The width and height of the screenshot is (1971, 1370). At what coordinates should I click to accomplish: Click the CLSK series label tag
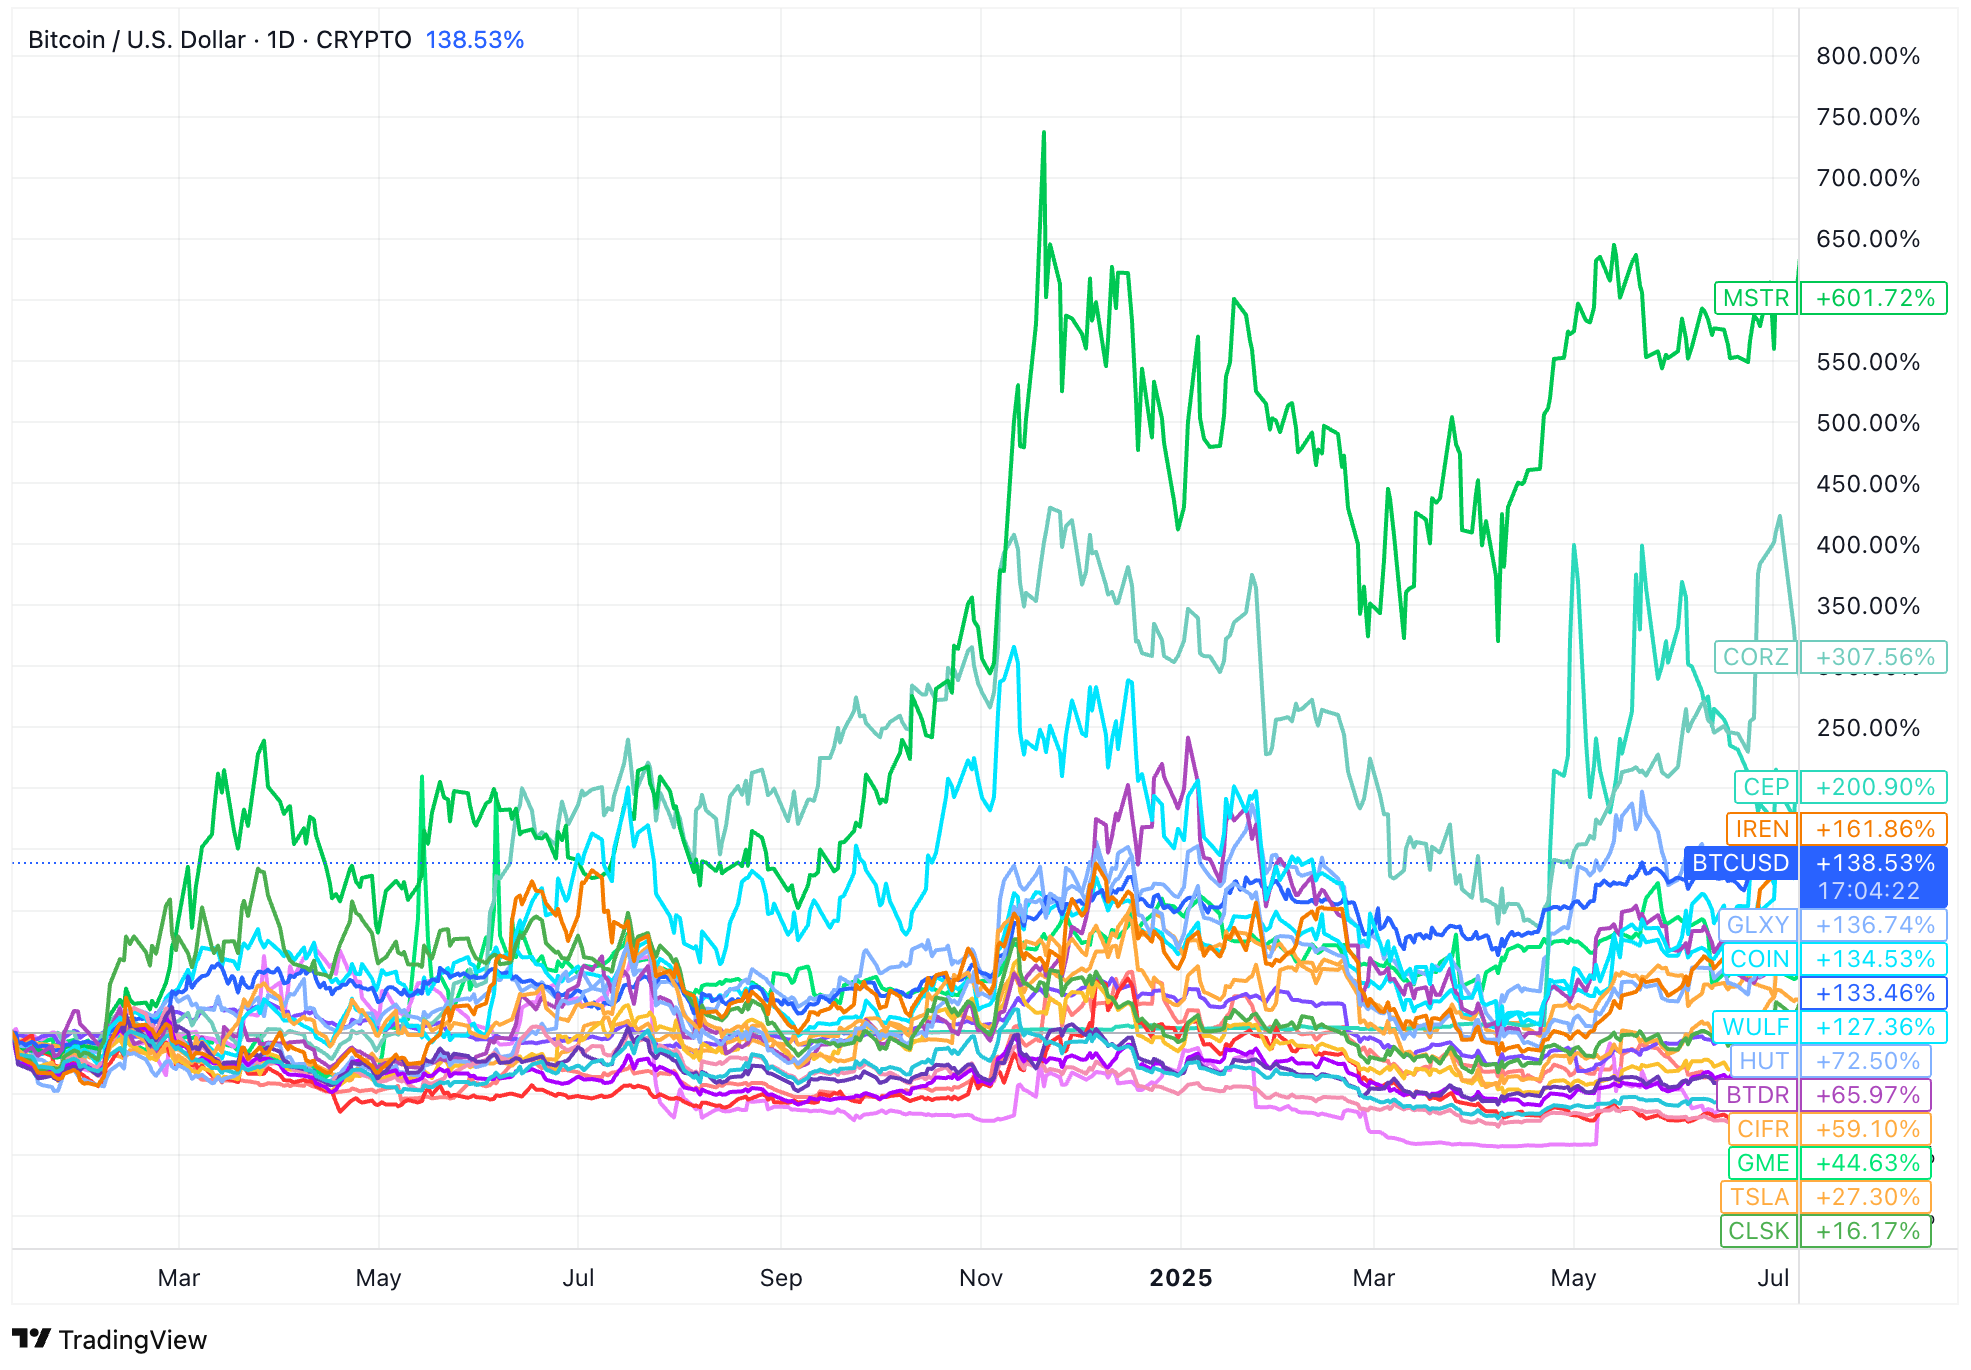pos(1758,1231)
